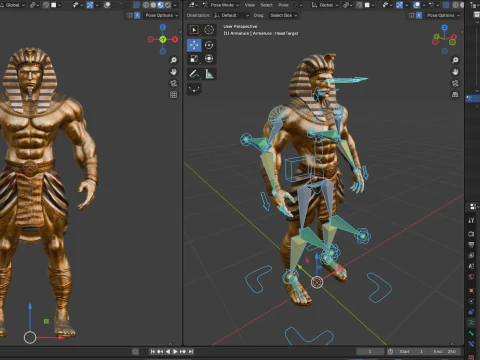The image size is (480, 360).
Task: Play animation in reverse
Action: click(168, 351)
